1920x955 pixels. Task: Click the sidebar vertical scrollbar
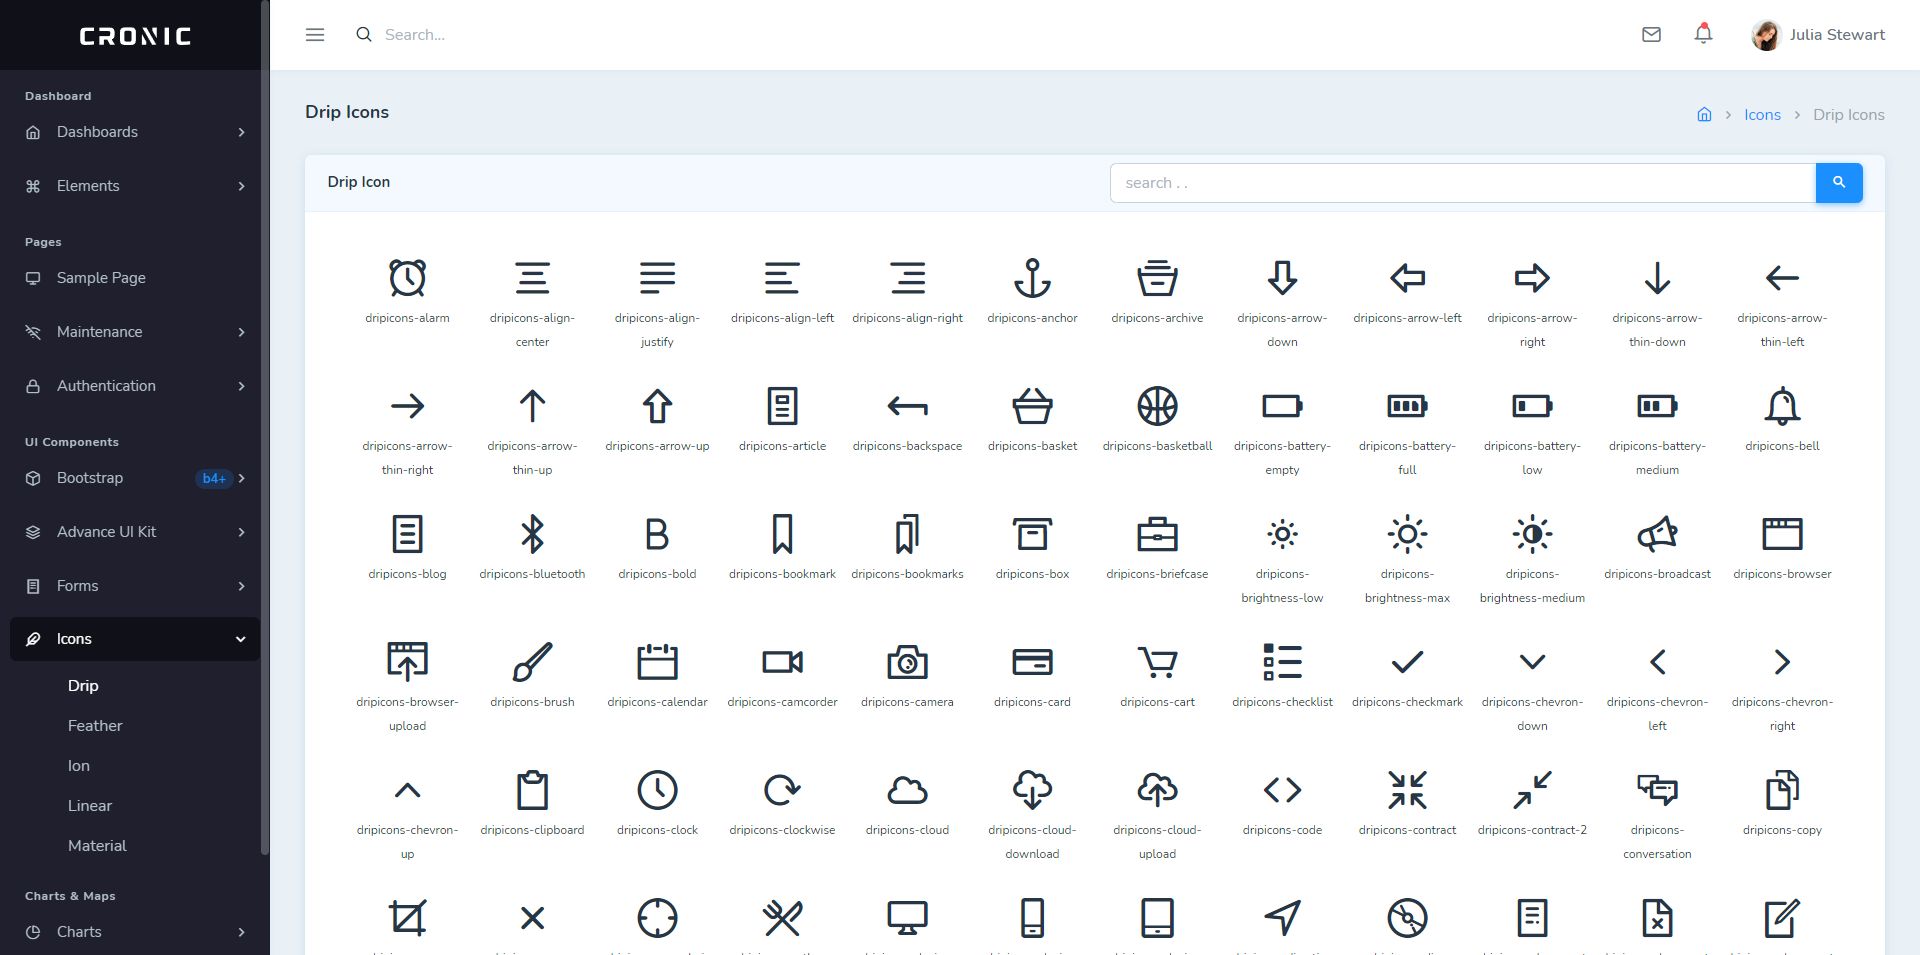coord(265,428)
